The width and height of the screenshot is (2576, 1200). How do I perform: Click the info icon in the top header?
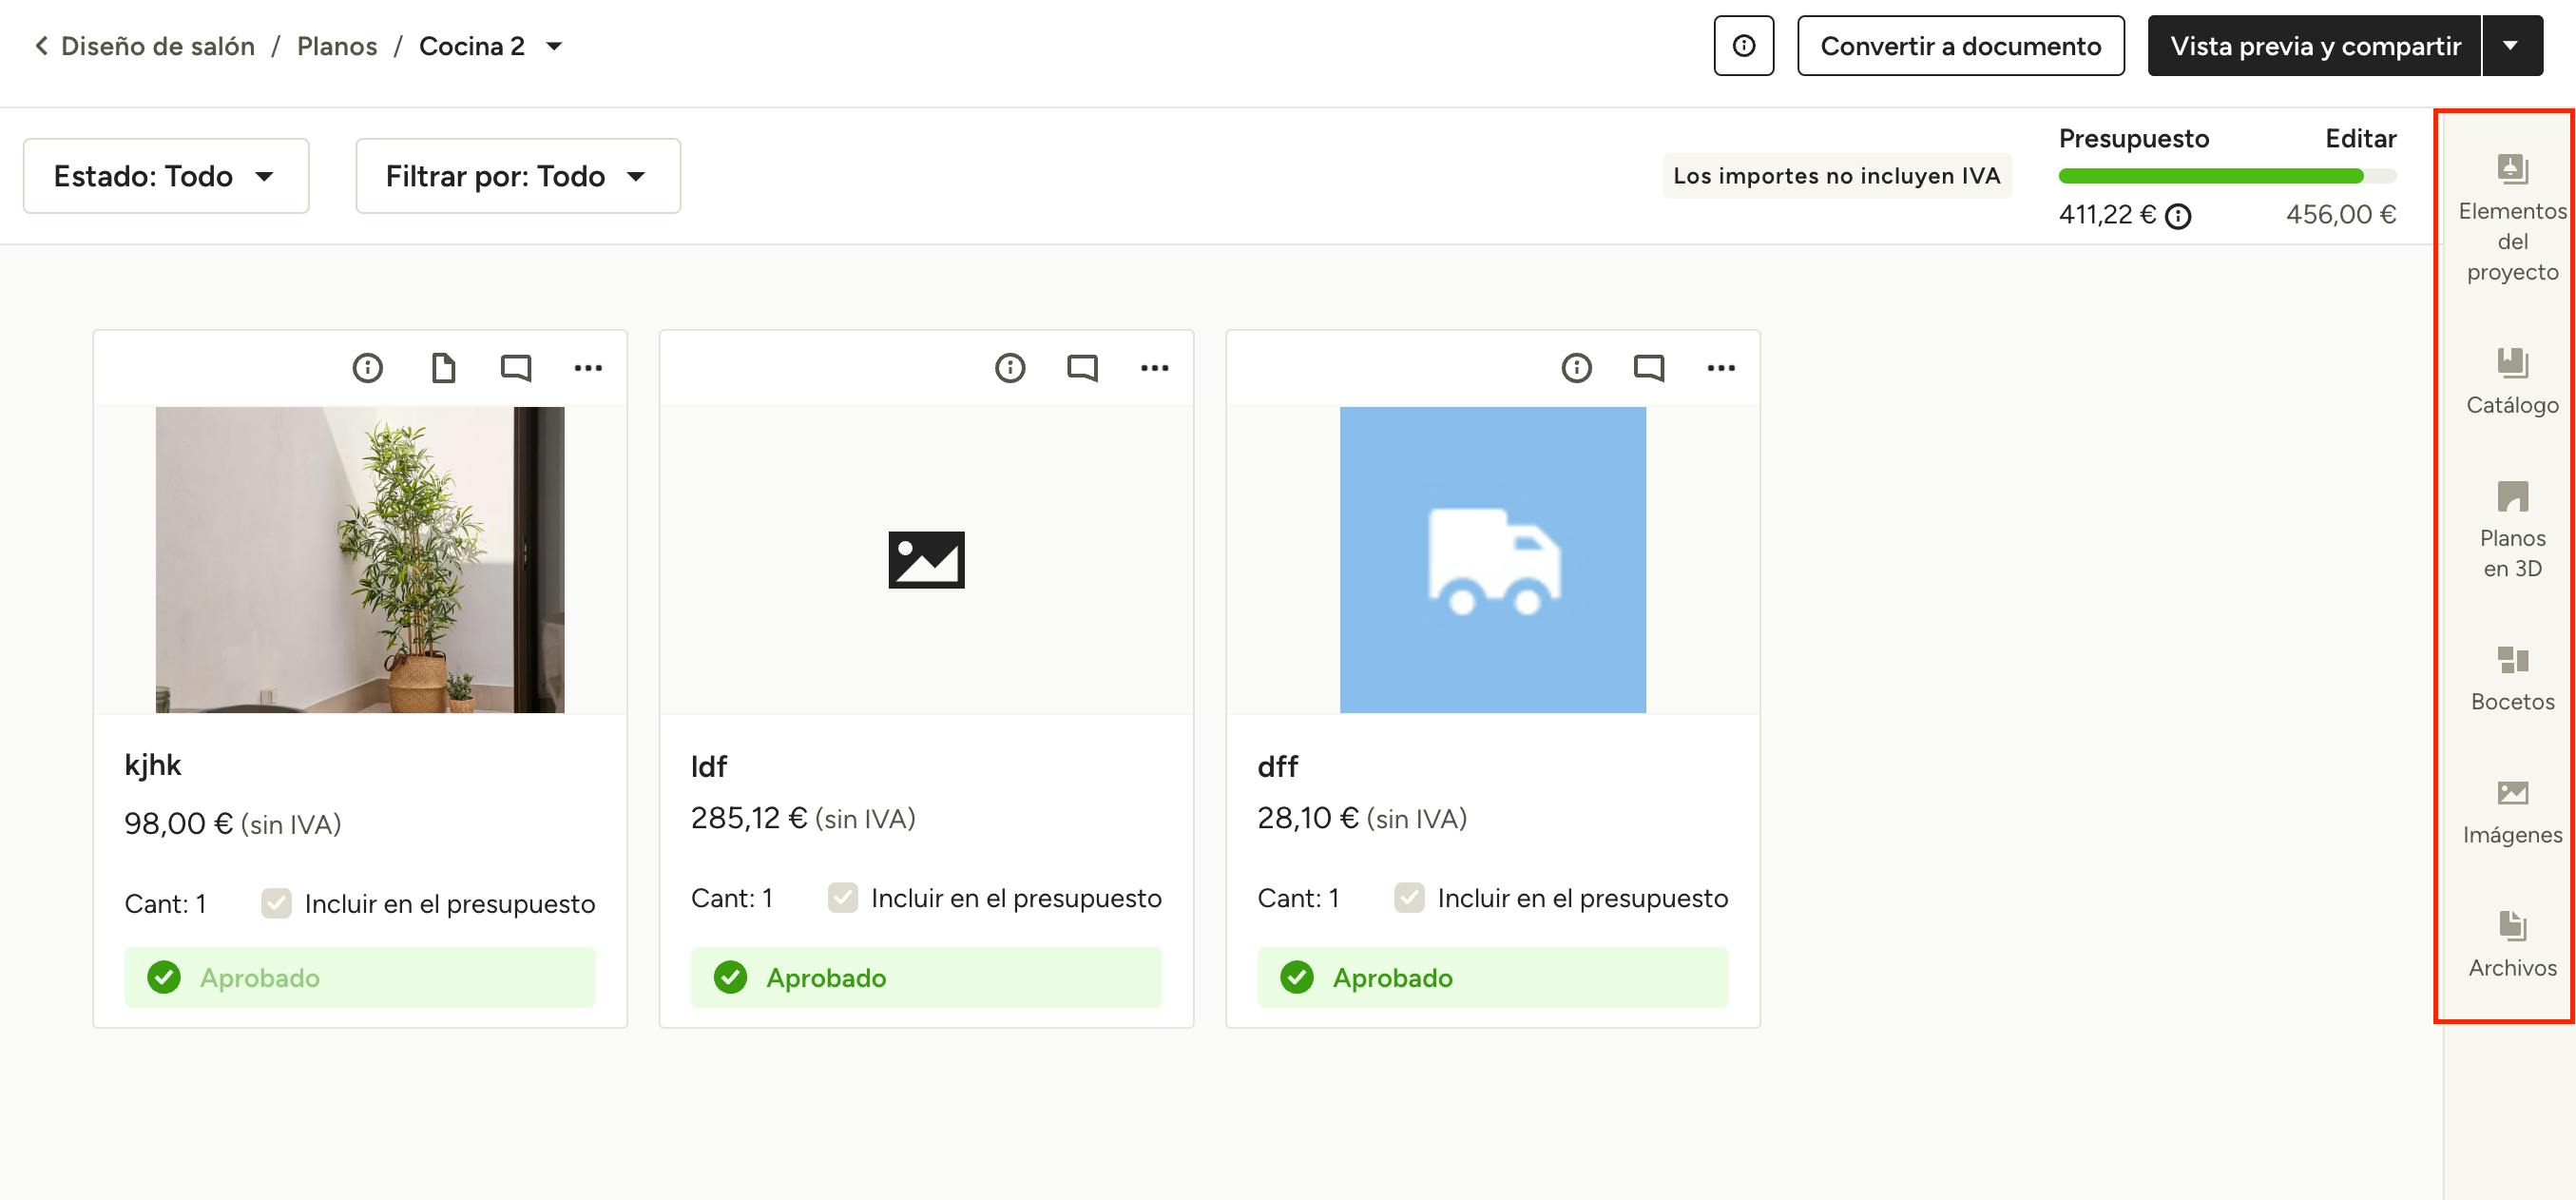point(1743,46)
